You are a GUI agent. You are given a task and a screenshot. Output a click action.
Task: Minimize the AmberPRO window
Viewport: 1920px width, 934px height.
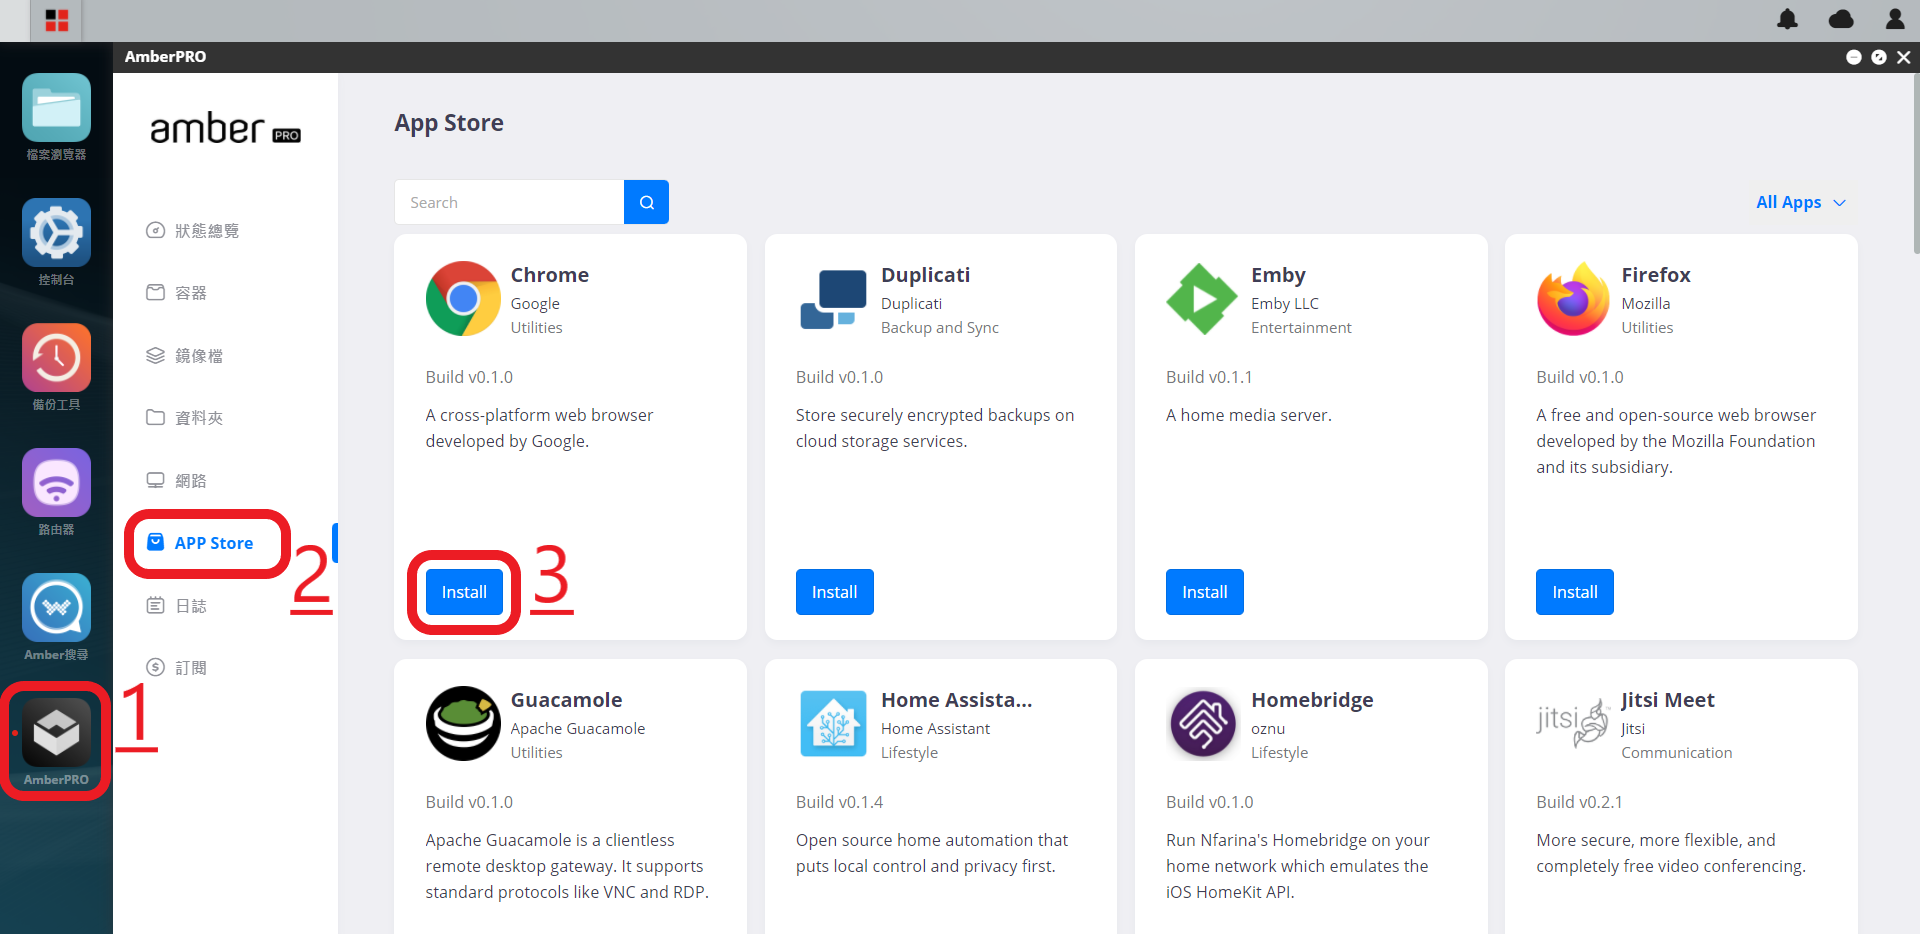(x=1853, y=57)
